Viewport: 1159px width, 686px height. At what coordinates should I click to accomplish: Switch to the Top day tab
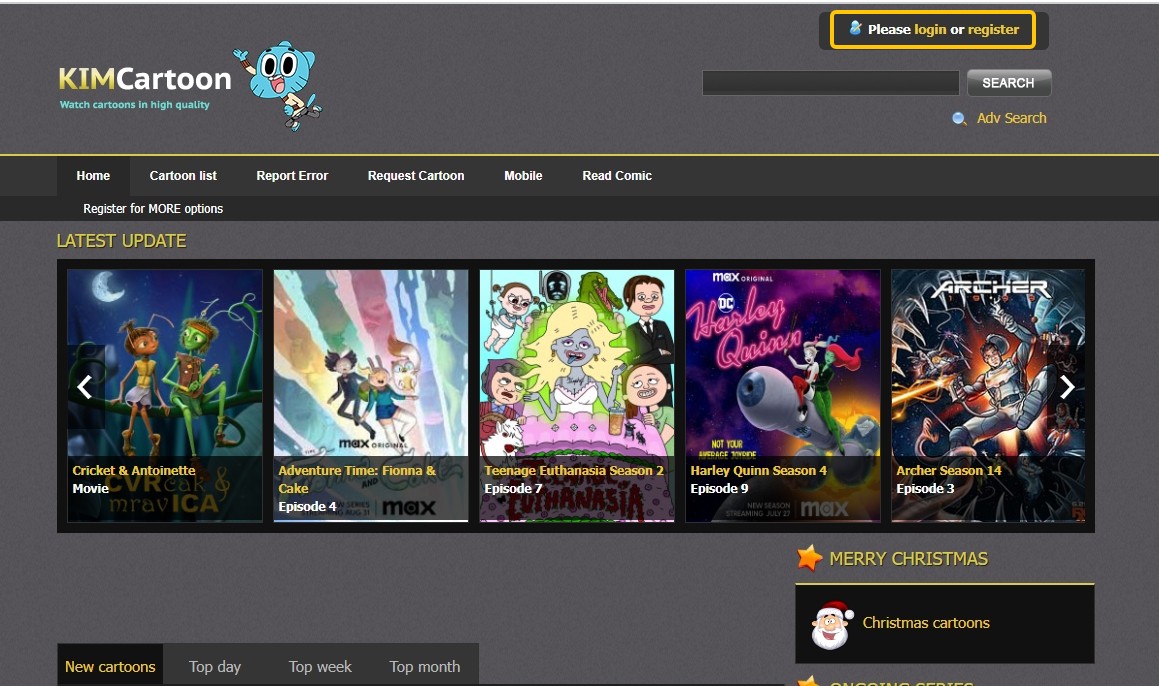pos(215,666)
